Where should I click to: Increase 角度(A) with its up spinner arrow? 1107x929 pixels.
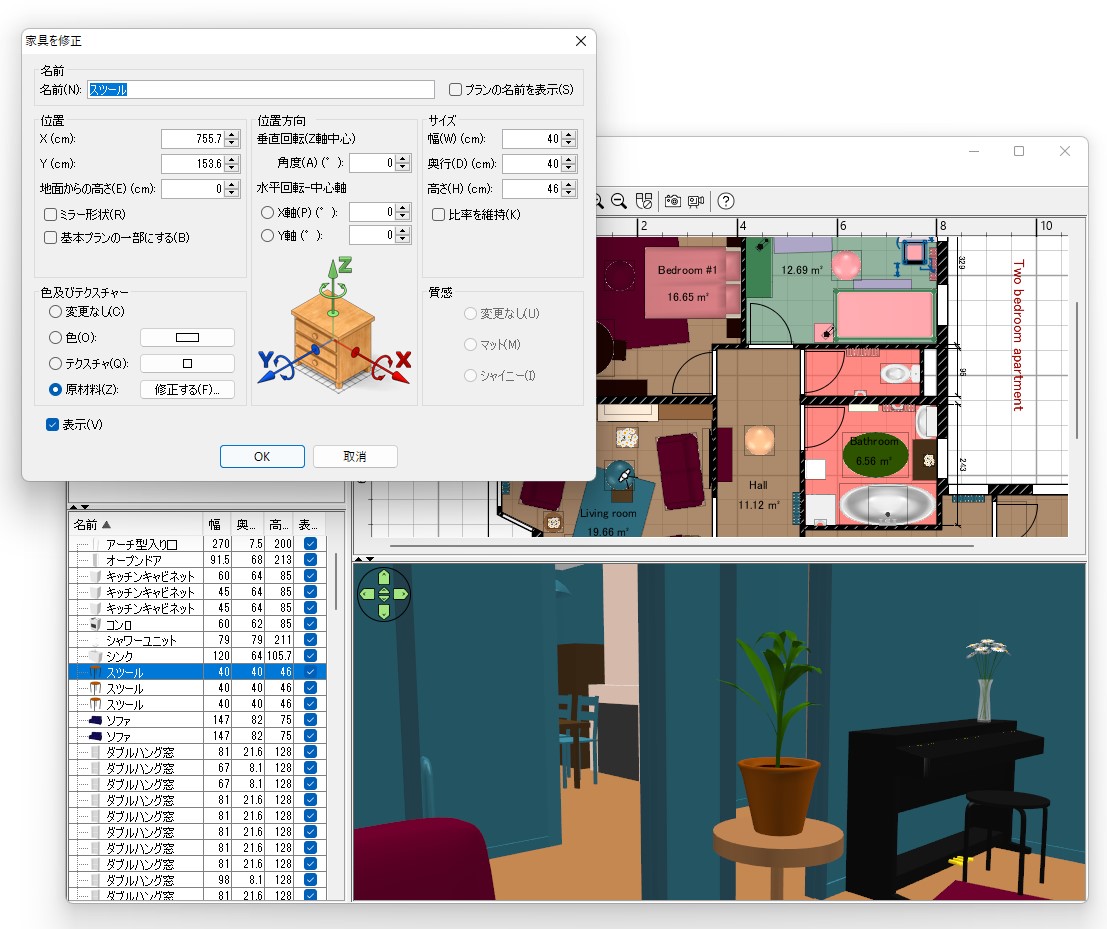click(x=403, y=159)
